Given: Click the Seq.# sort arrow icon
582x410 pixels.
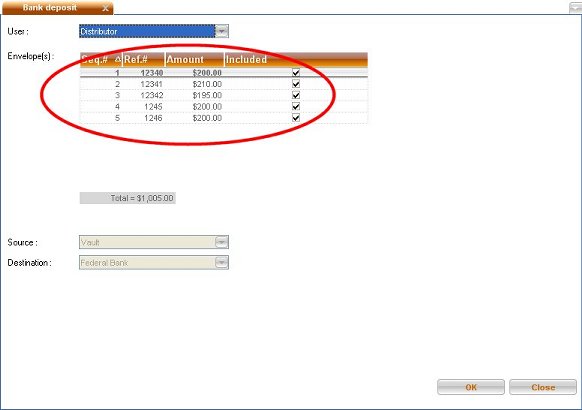Looking at the screenshot, I should click(x=118, y=59).
